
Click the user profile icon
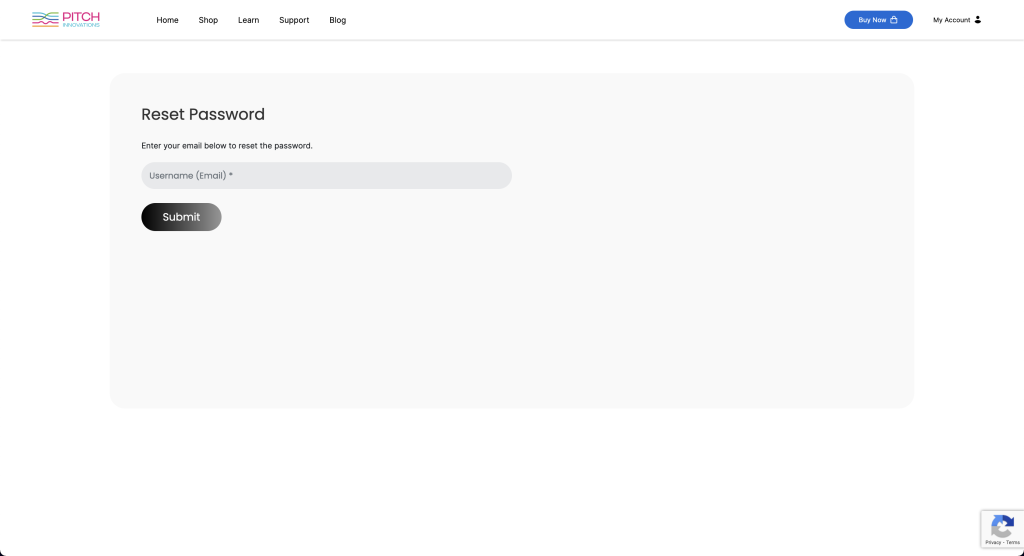pos(978,20)
